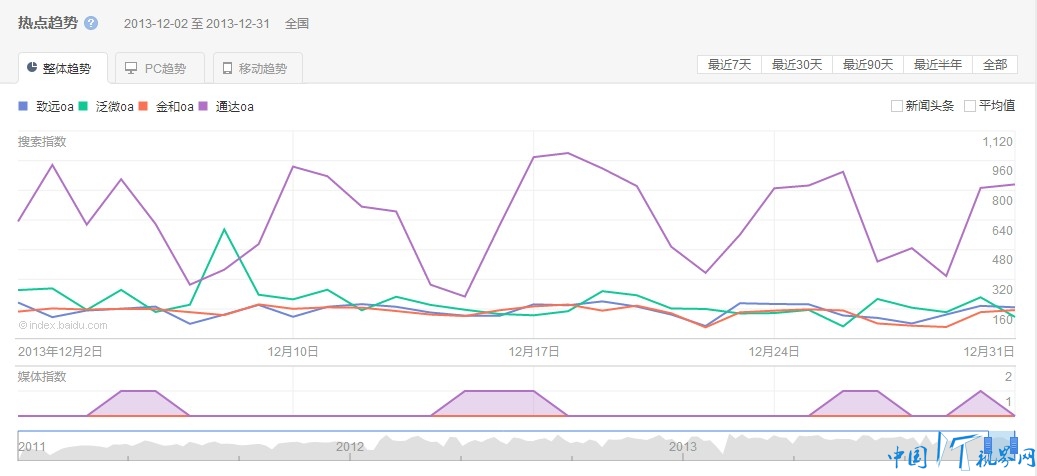1037x476 pixels.
Task: Toggle the 通达oa purple legend swatch
Action: pyautogui.click(x=202, y=106)
